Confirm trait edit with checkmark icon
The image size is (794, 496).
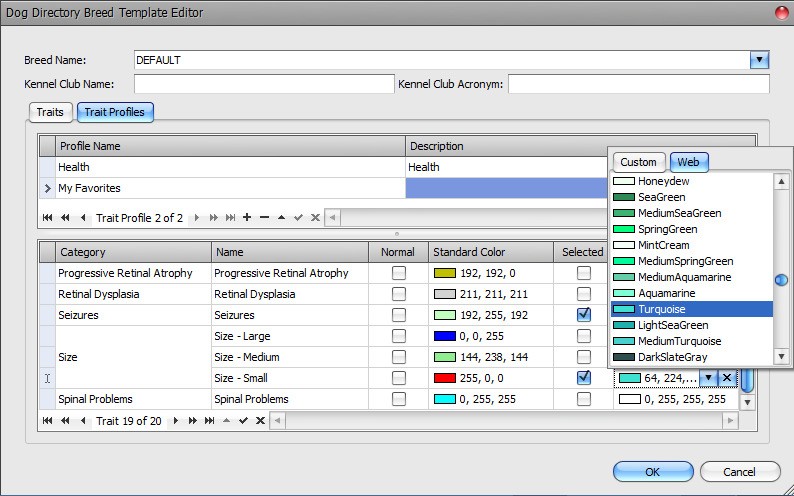(x=244, y=421)
